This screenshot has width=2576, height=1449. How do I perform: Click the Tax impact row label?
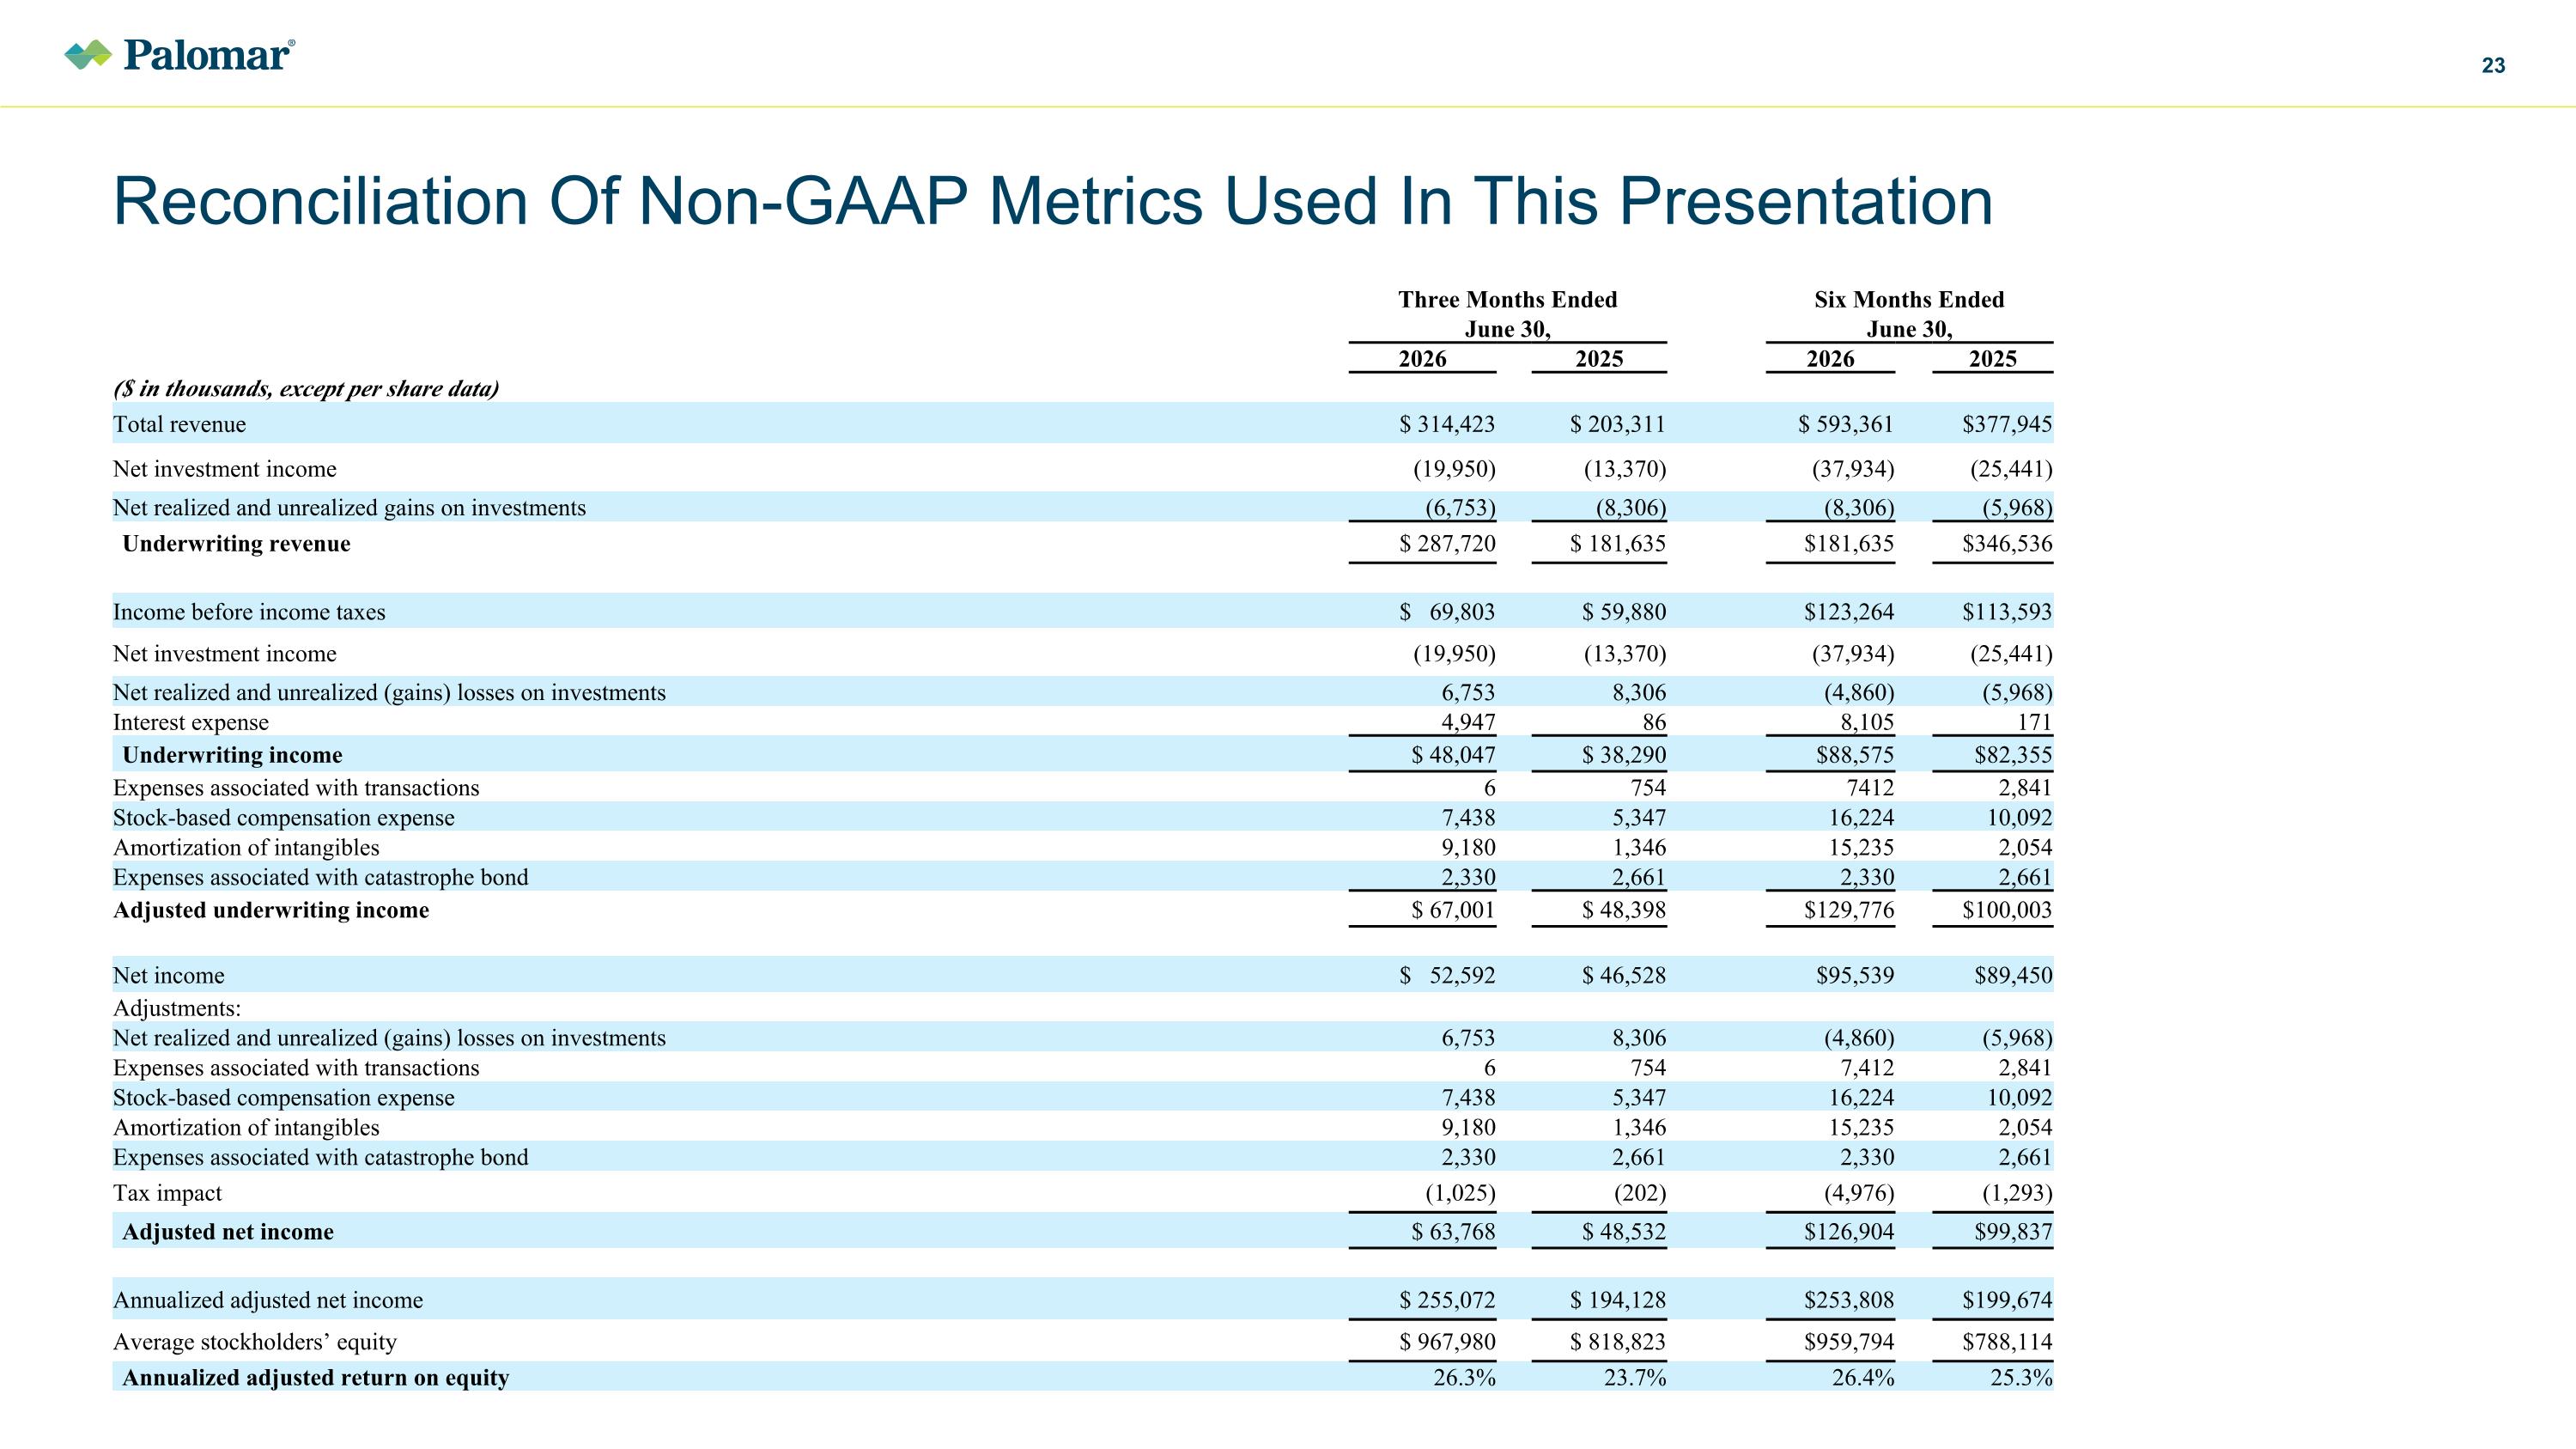click(167, 1193)
